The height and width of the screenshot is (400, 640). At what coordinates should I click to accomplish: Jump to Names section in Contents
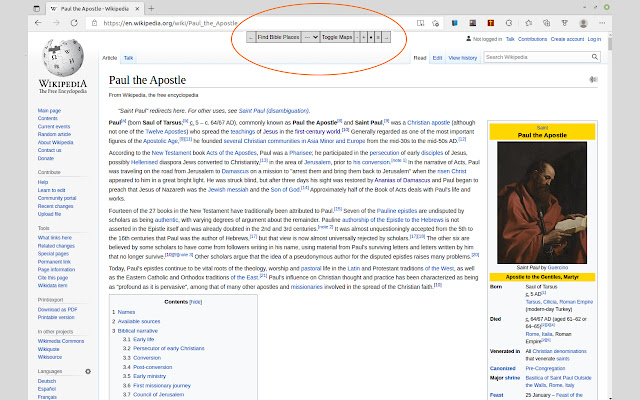(x=126, y=312)
